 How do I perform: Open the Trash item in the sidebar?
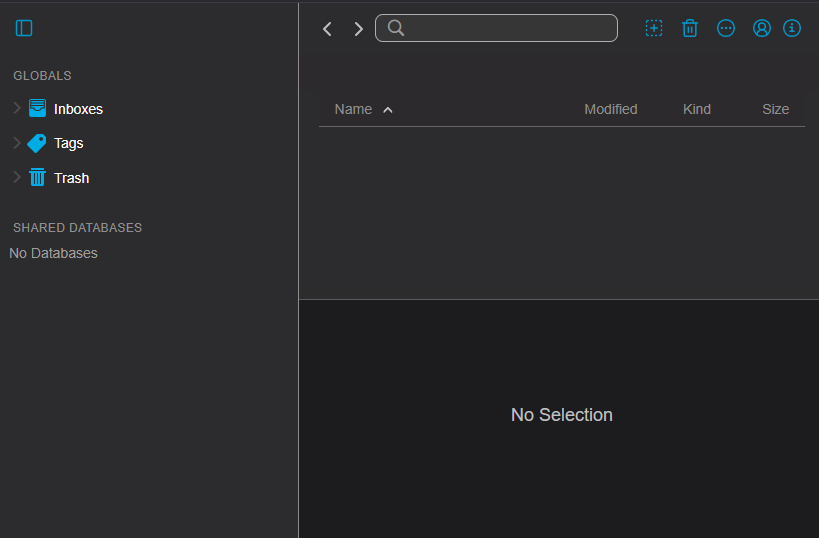71,178
